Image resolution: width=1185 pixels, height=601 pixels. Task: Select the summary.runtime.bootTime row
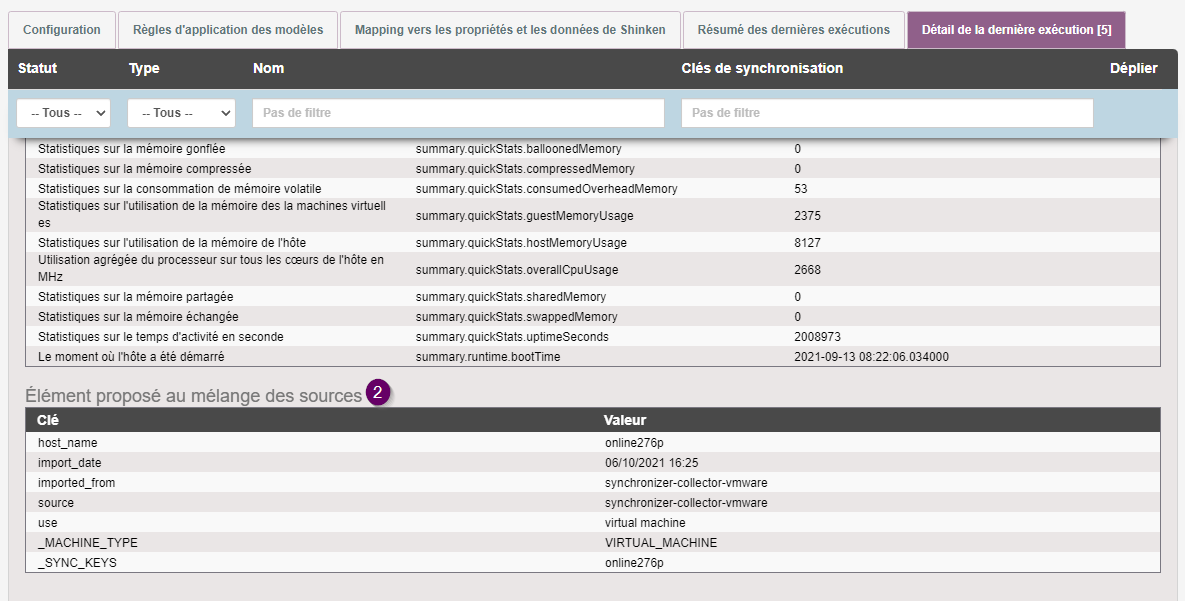point(487,357)
